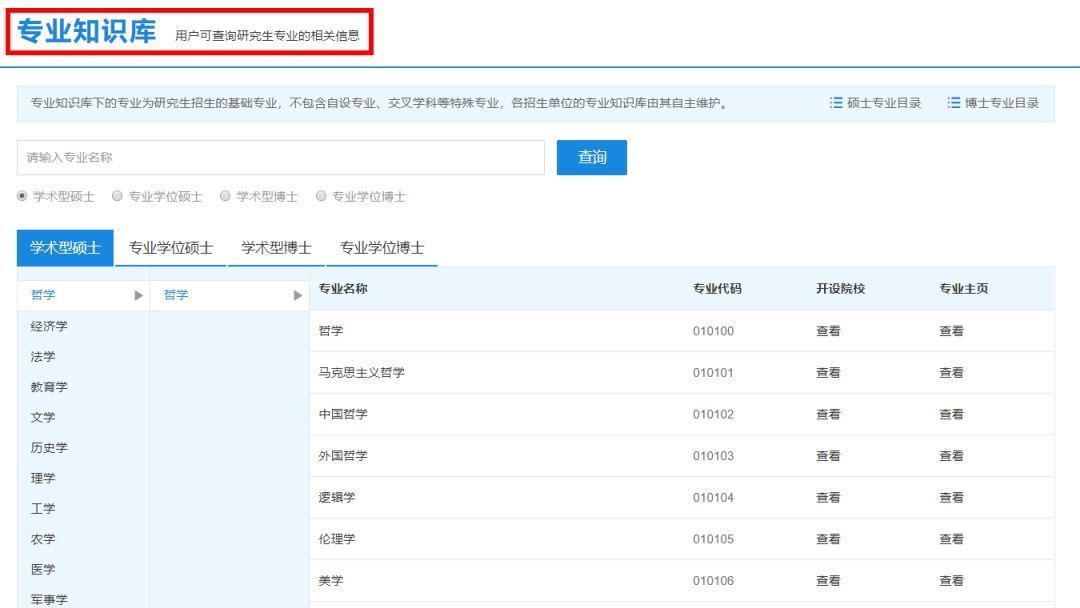Open the 专业主页 for 美学

[952, 579]
